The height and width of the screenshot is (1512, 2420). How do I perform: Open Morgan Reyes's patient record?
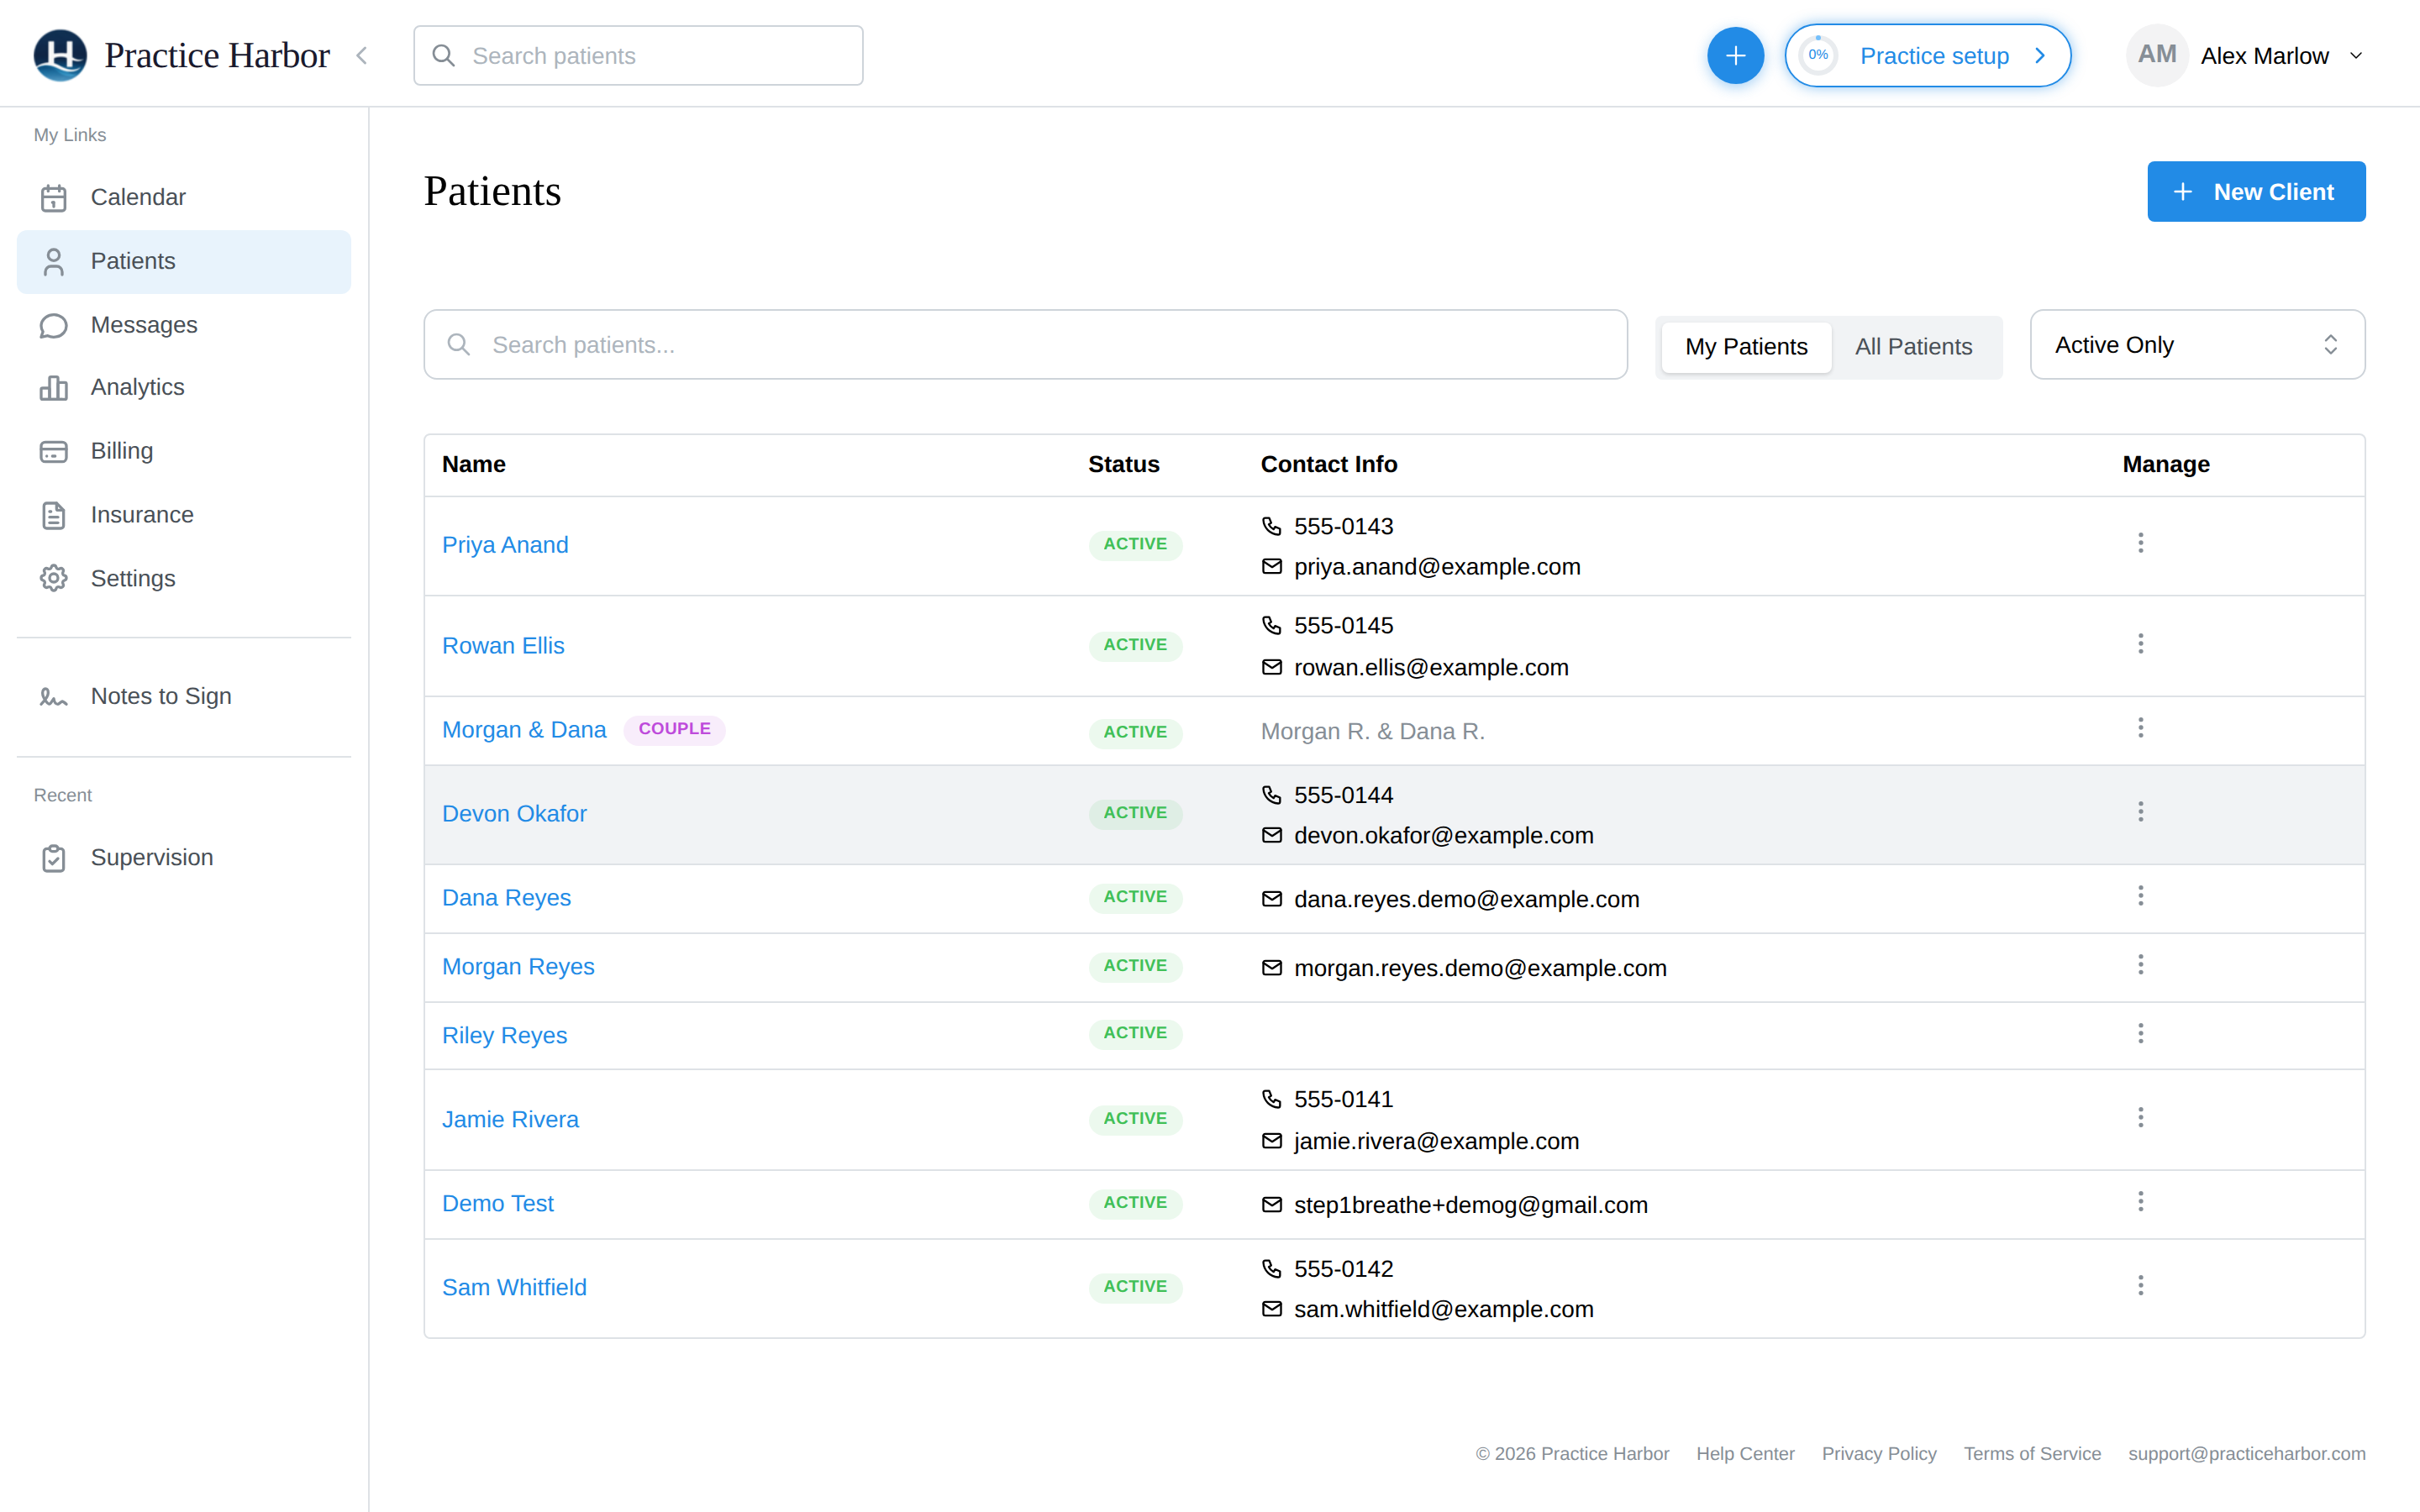click(x=518, y=967)
